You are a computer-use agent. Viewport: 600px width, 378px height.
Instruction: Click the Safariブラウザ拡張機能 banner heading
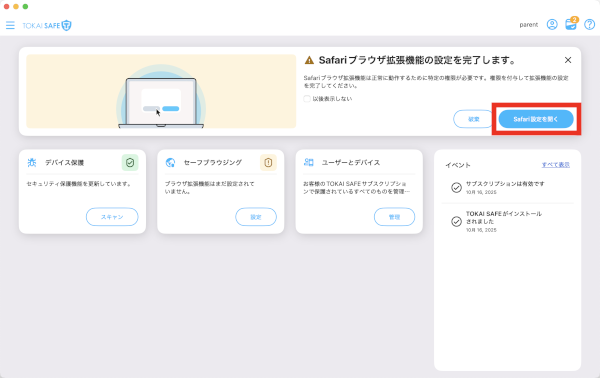[x=417, y=60]
